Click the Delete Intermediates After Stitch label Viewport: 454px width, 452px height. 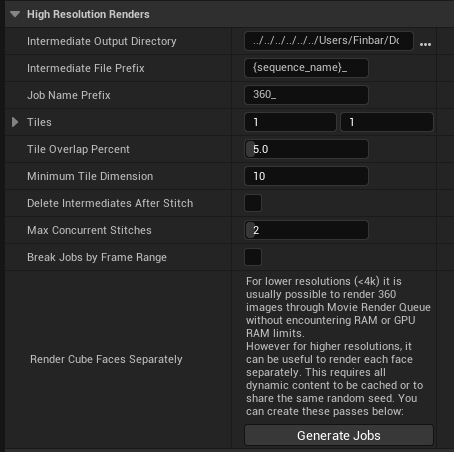click(x=110, y=203)
